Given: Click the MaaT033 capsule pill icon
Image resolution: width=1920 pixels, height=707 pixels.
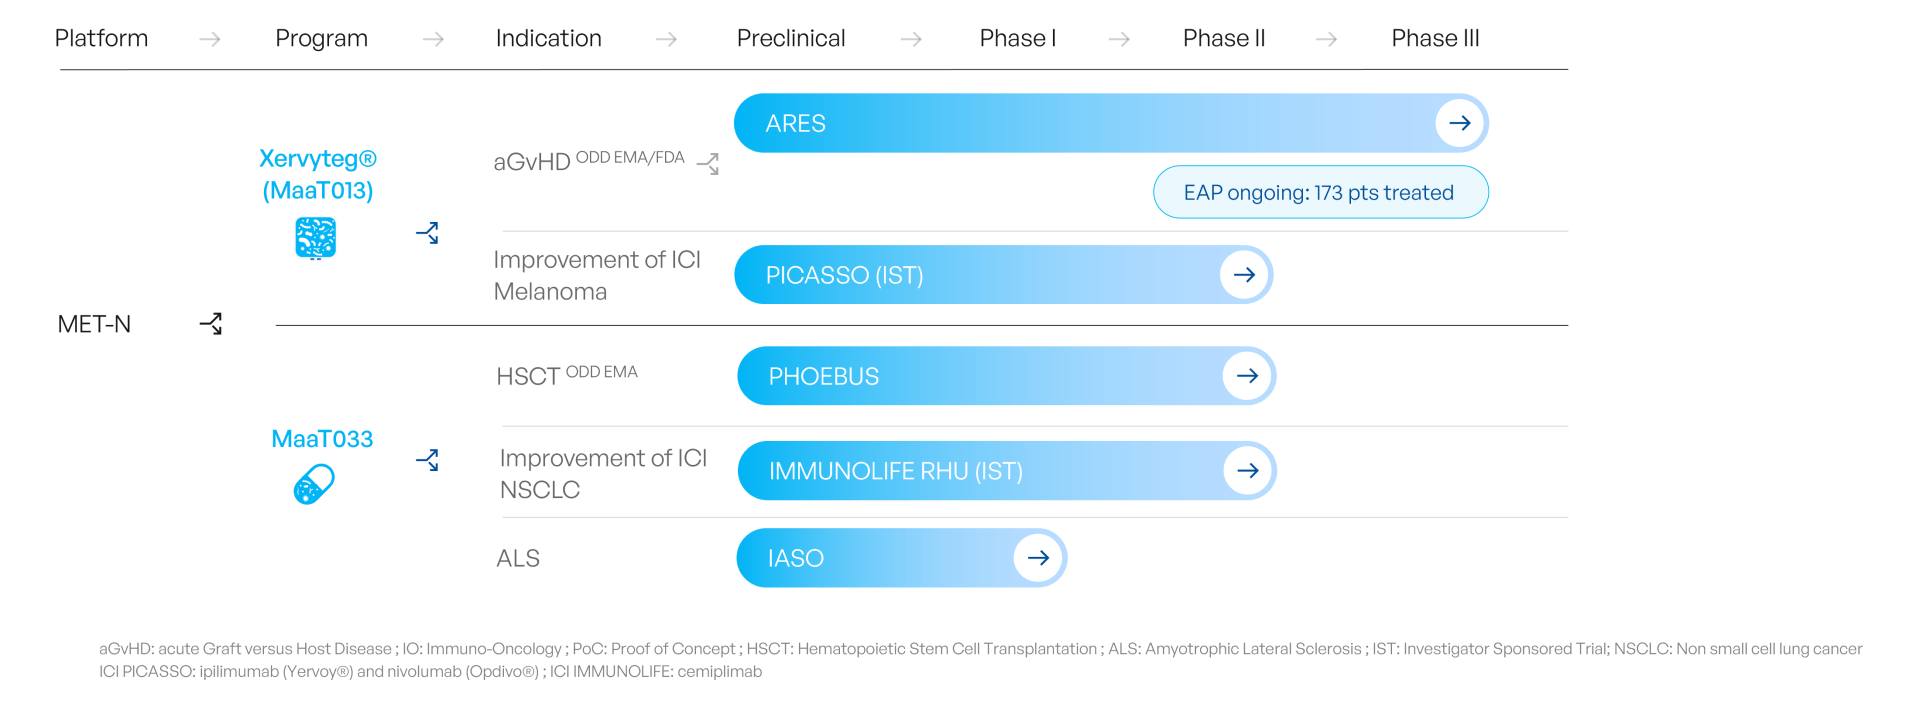Looking at the screenshot, I should 314,485.
